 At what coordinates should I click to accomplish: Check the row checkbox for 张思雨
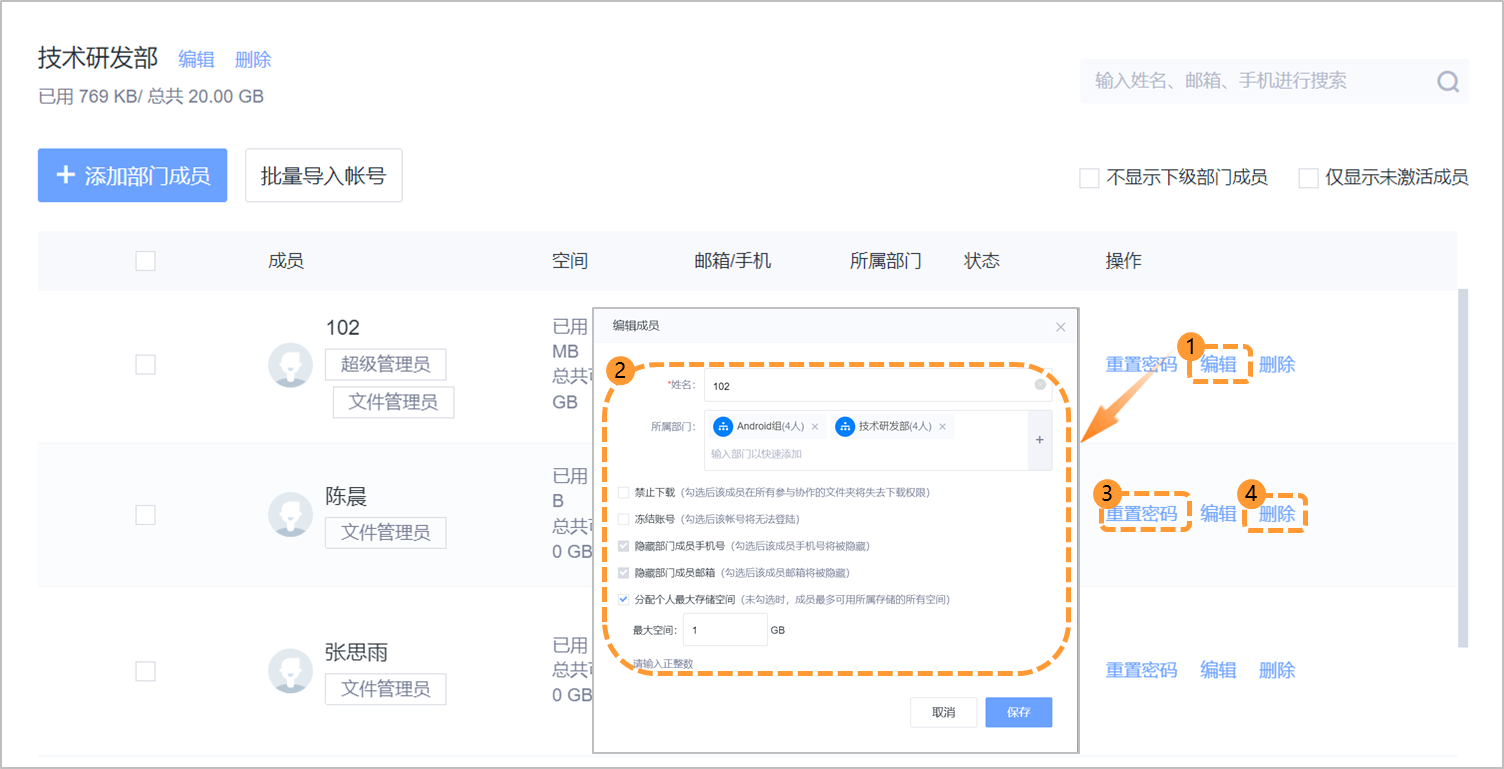pos(146,671)
